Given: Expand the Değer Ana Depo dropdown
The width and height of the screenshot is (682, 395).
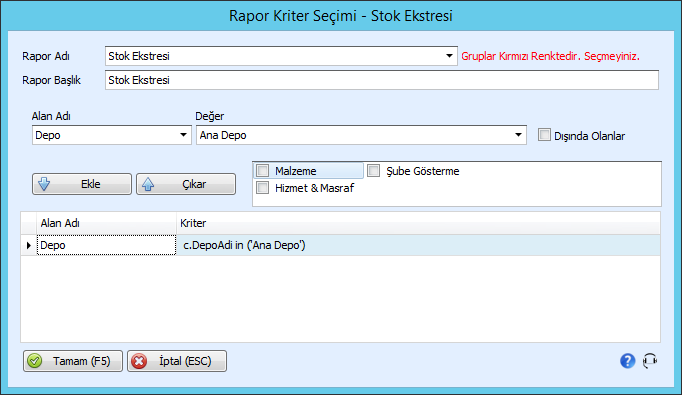Looking at the screenshot, I should click(518, 135).
